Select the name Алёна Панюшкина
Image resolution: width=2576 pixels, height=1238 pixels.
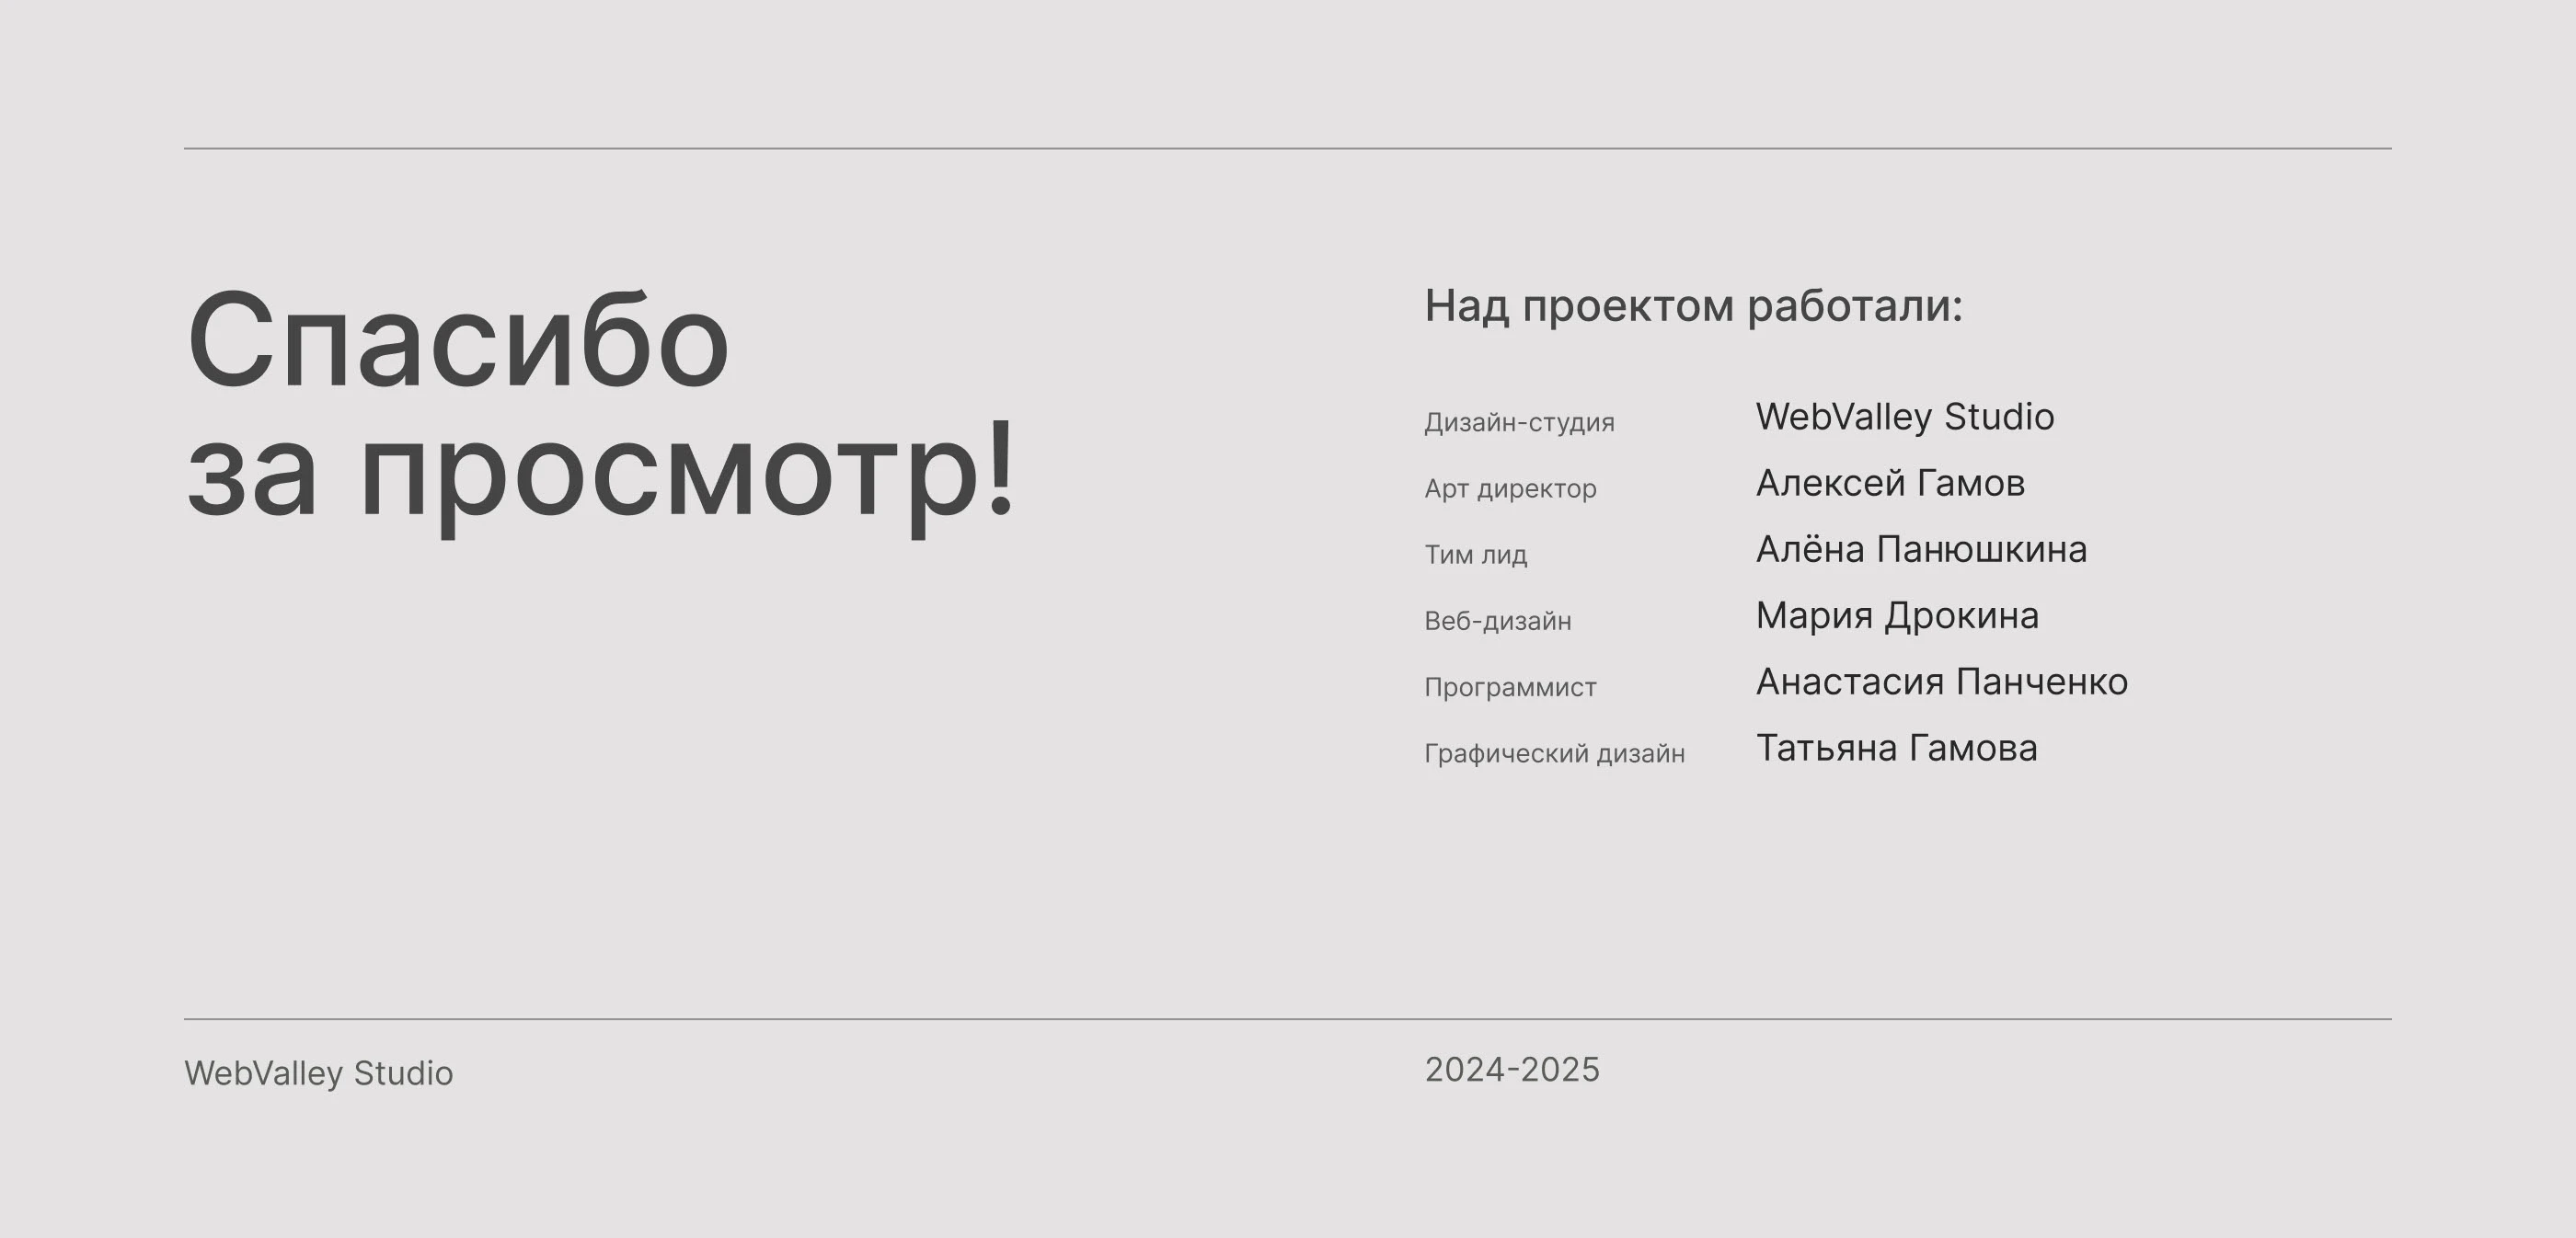click(x=1921, y=549)
